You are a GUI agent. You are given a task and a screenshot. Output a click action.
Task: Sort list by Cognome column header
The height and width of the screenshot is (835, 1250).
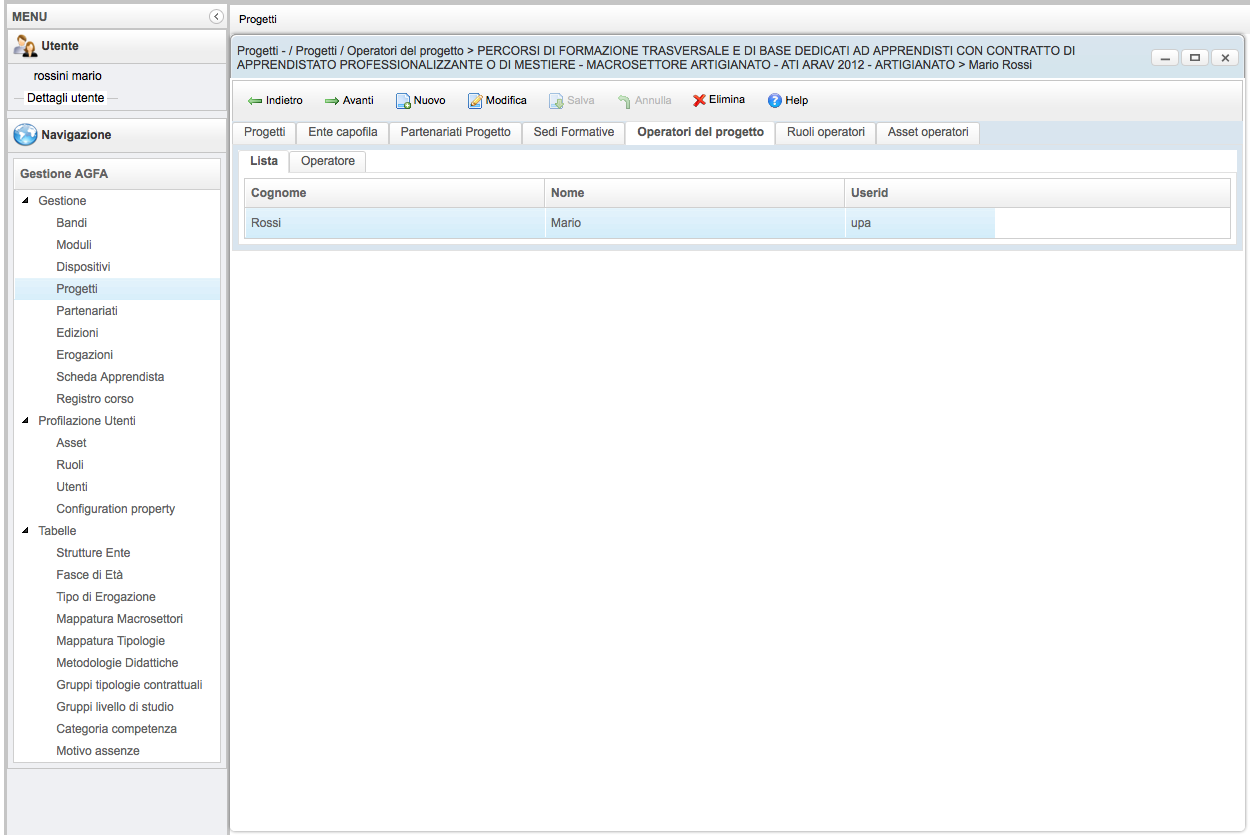[x=394, y=193]
